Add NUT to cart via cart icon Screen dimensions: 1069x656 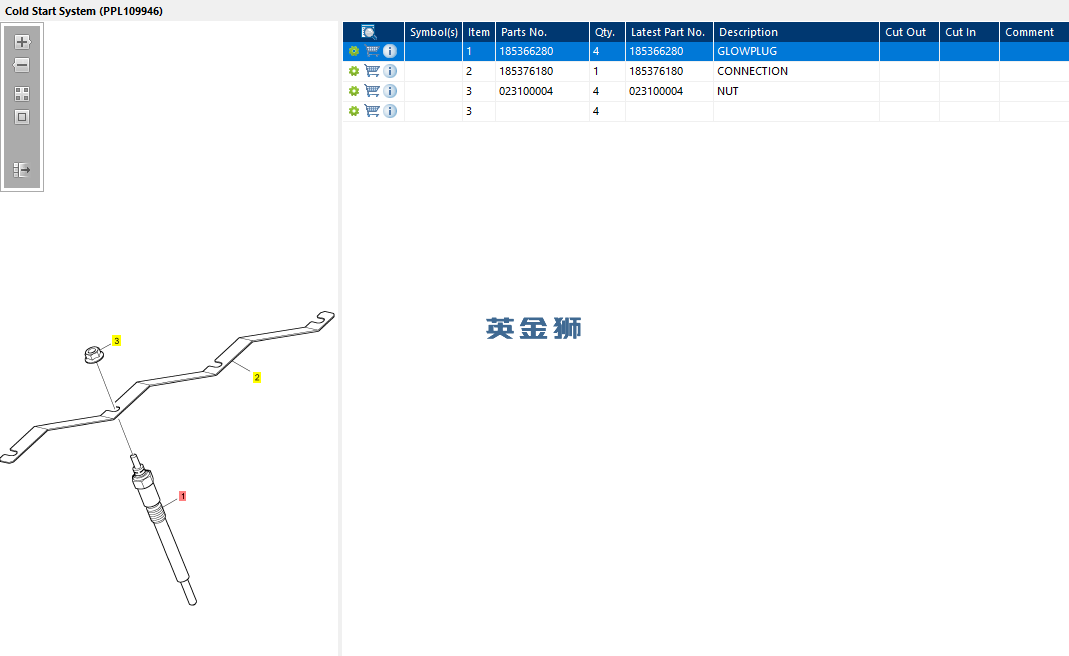coord(372,91)
